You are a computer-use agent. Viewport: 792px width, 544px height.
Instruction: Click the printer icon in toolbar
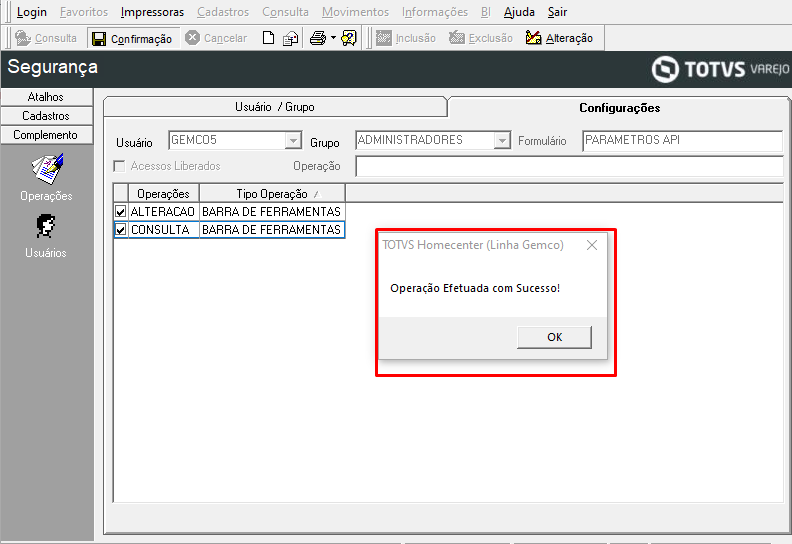(x=318, y=38)
